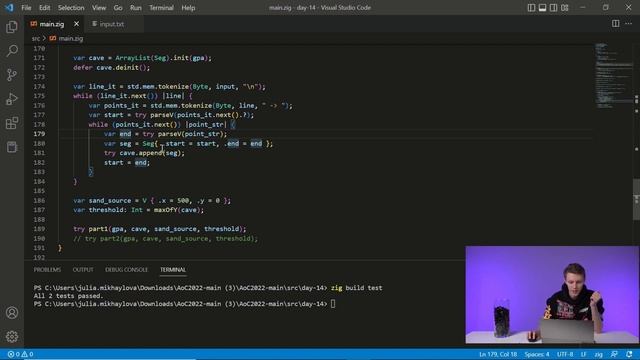640x360 pixels.
Task: Switch to the DEBUG CONSOLE panel tab
Action: pos(127,270)
